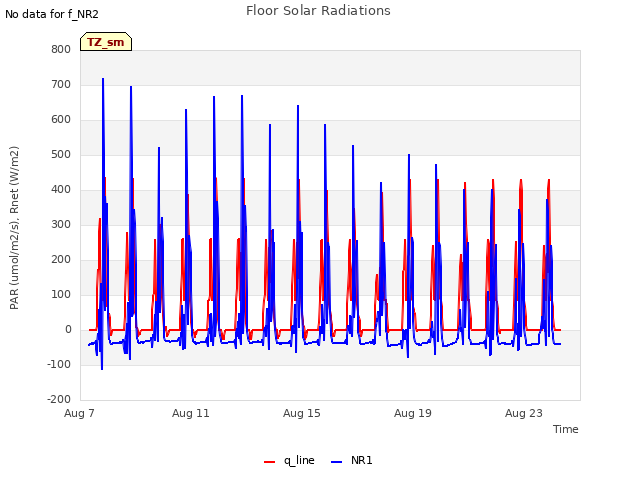Toggle the NR1 legend entry
The height and width of the screenshot is (480, 640).
tap(351, 460)
